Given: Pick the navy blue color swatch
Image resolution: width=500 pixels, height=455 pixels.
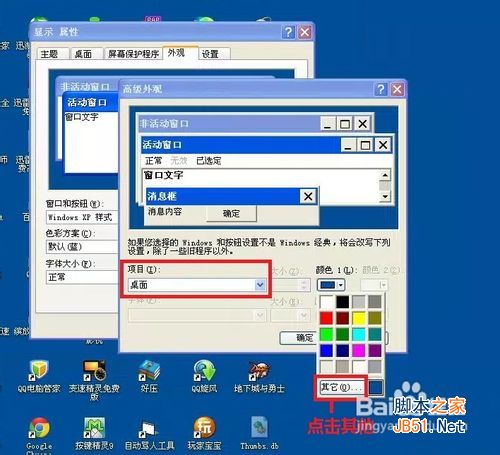Looking at the screenshot, I should tap(343, 351).
